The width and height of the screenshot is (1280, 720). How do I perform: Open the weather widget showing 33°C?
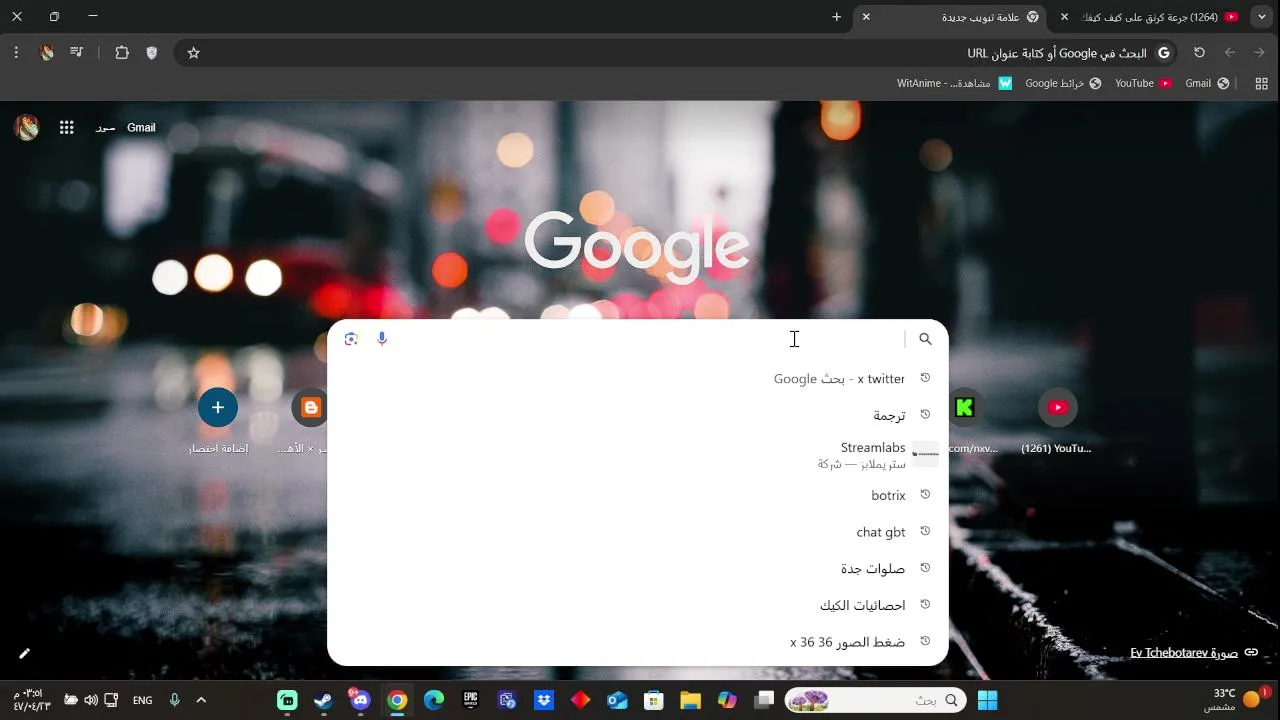click(1235, 700)
